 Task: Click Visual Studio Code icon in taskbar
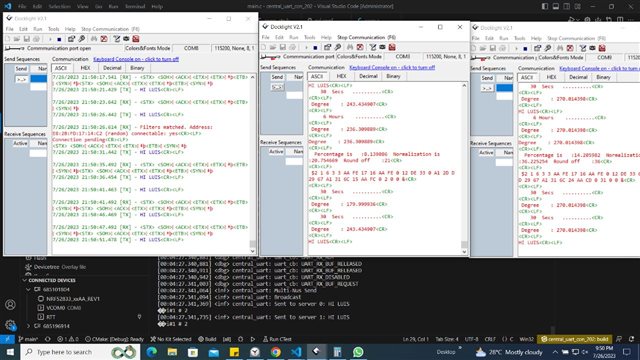coord(296,352)
